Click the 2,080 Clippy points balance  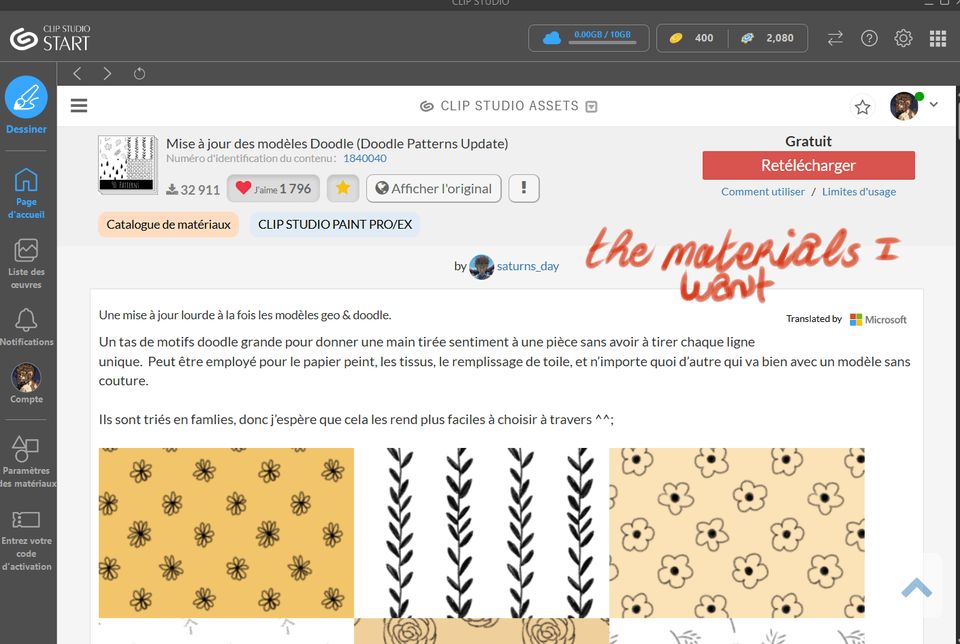coord(767,38)
